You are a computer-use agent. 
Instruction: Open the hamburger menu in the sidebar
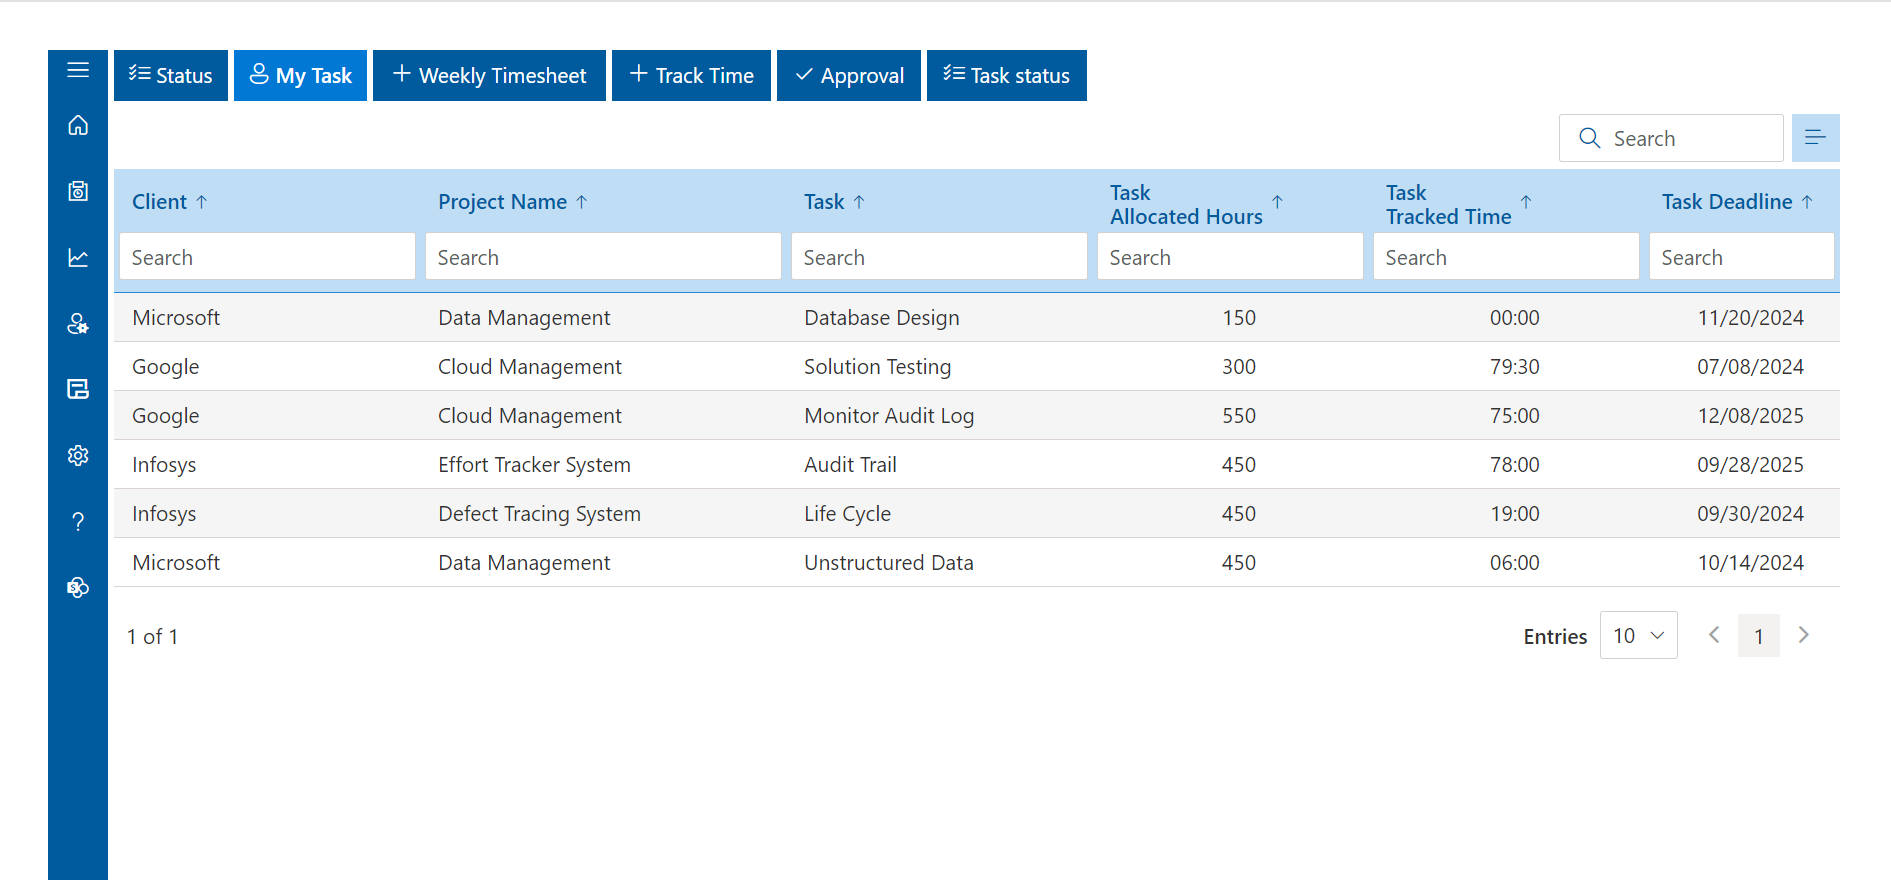[78, 70]
